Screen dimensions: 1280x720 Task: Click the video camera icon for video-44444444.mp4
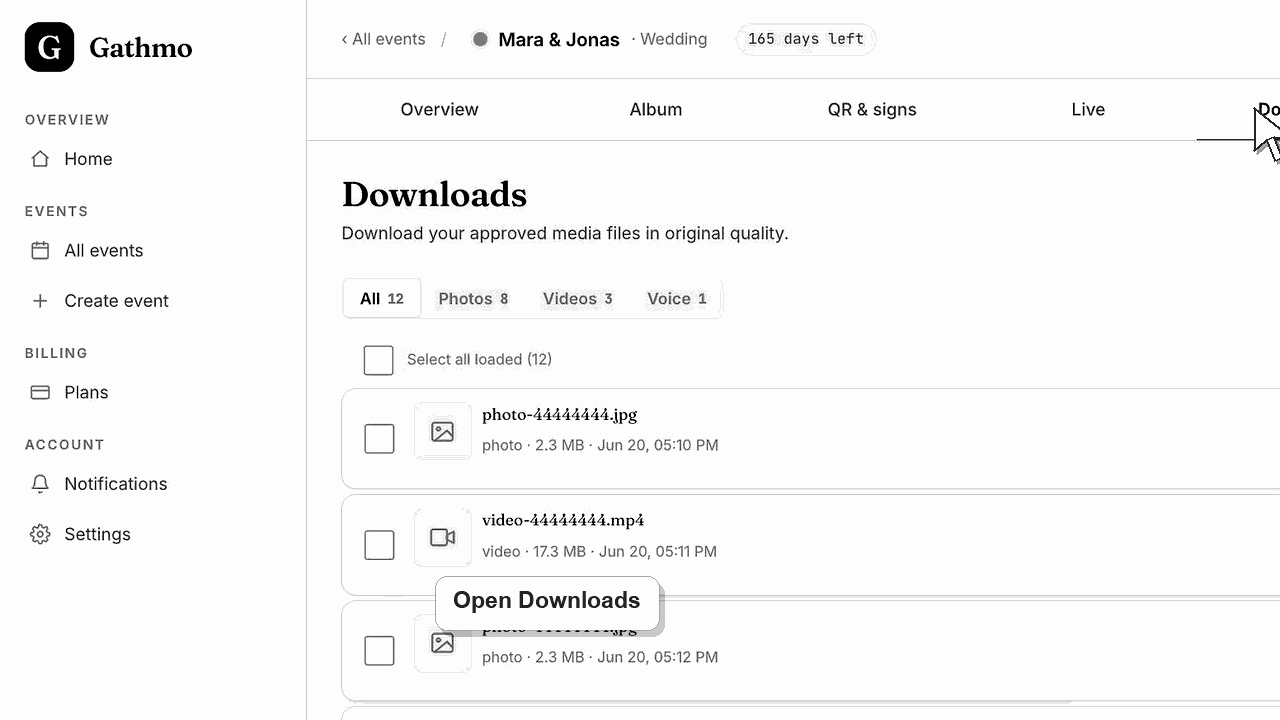point(443,537)
